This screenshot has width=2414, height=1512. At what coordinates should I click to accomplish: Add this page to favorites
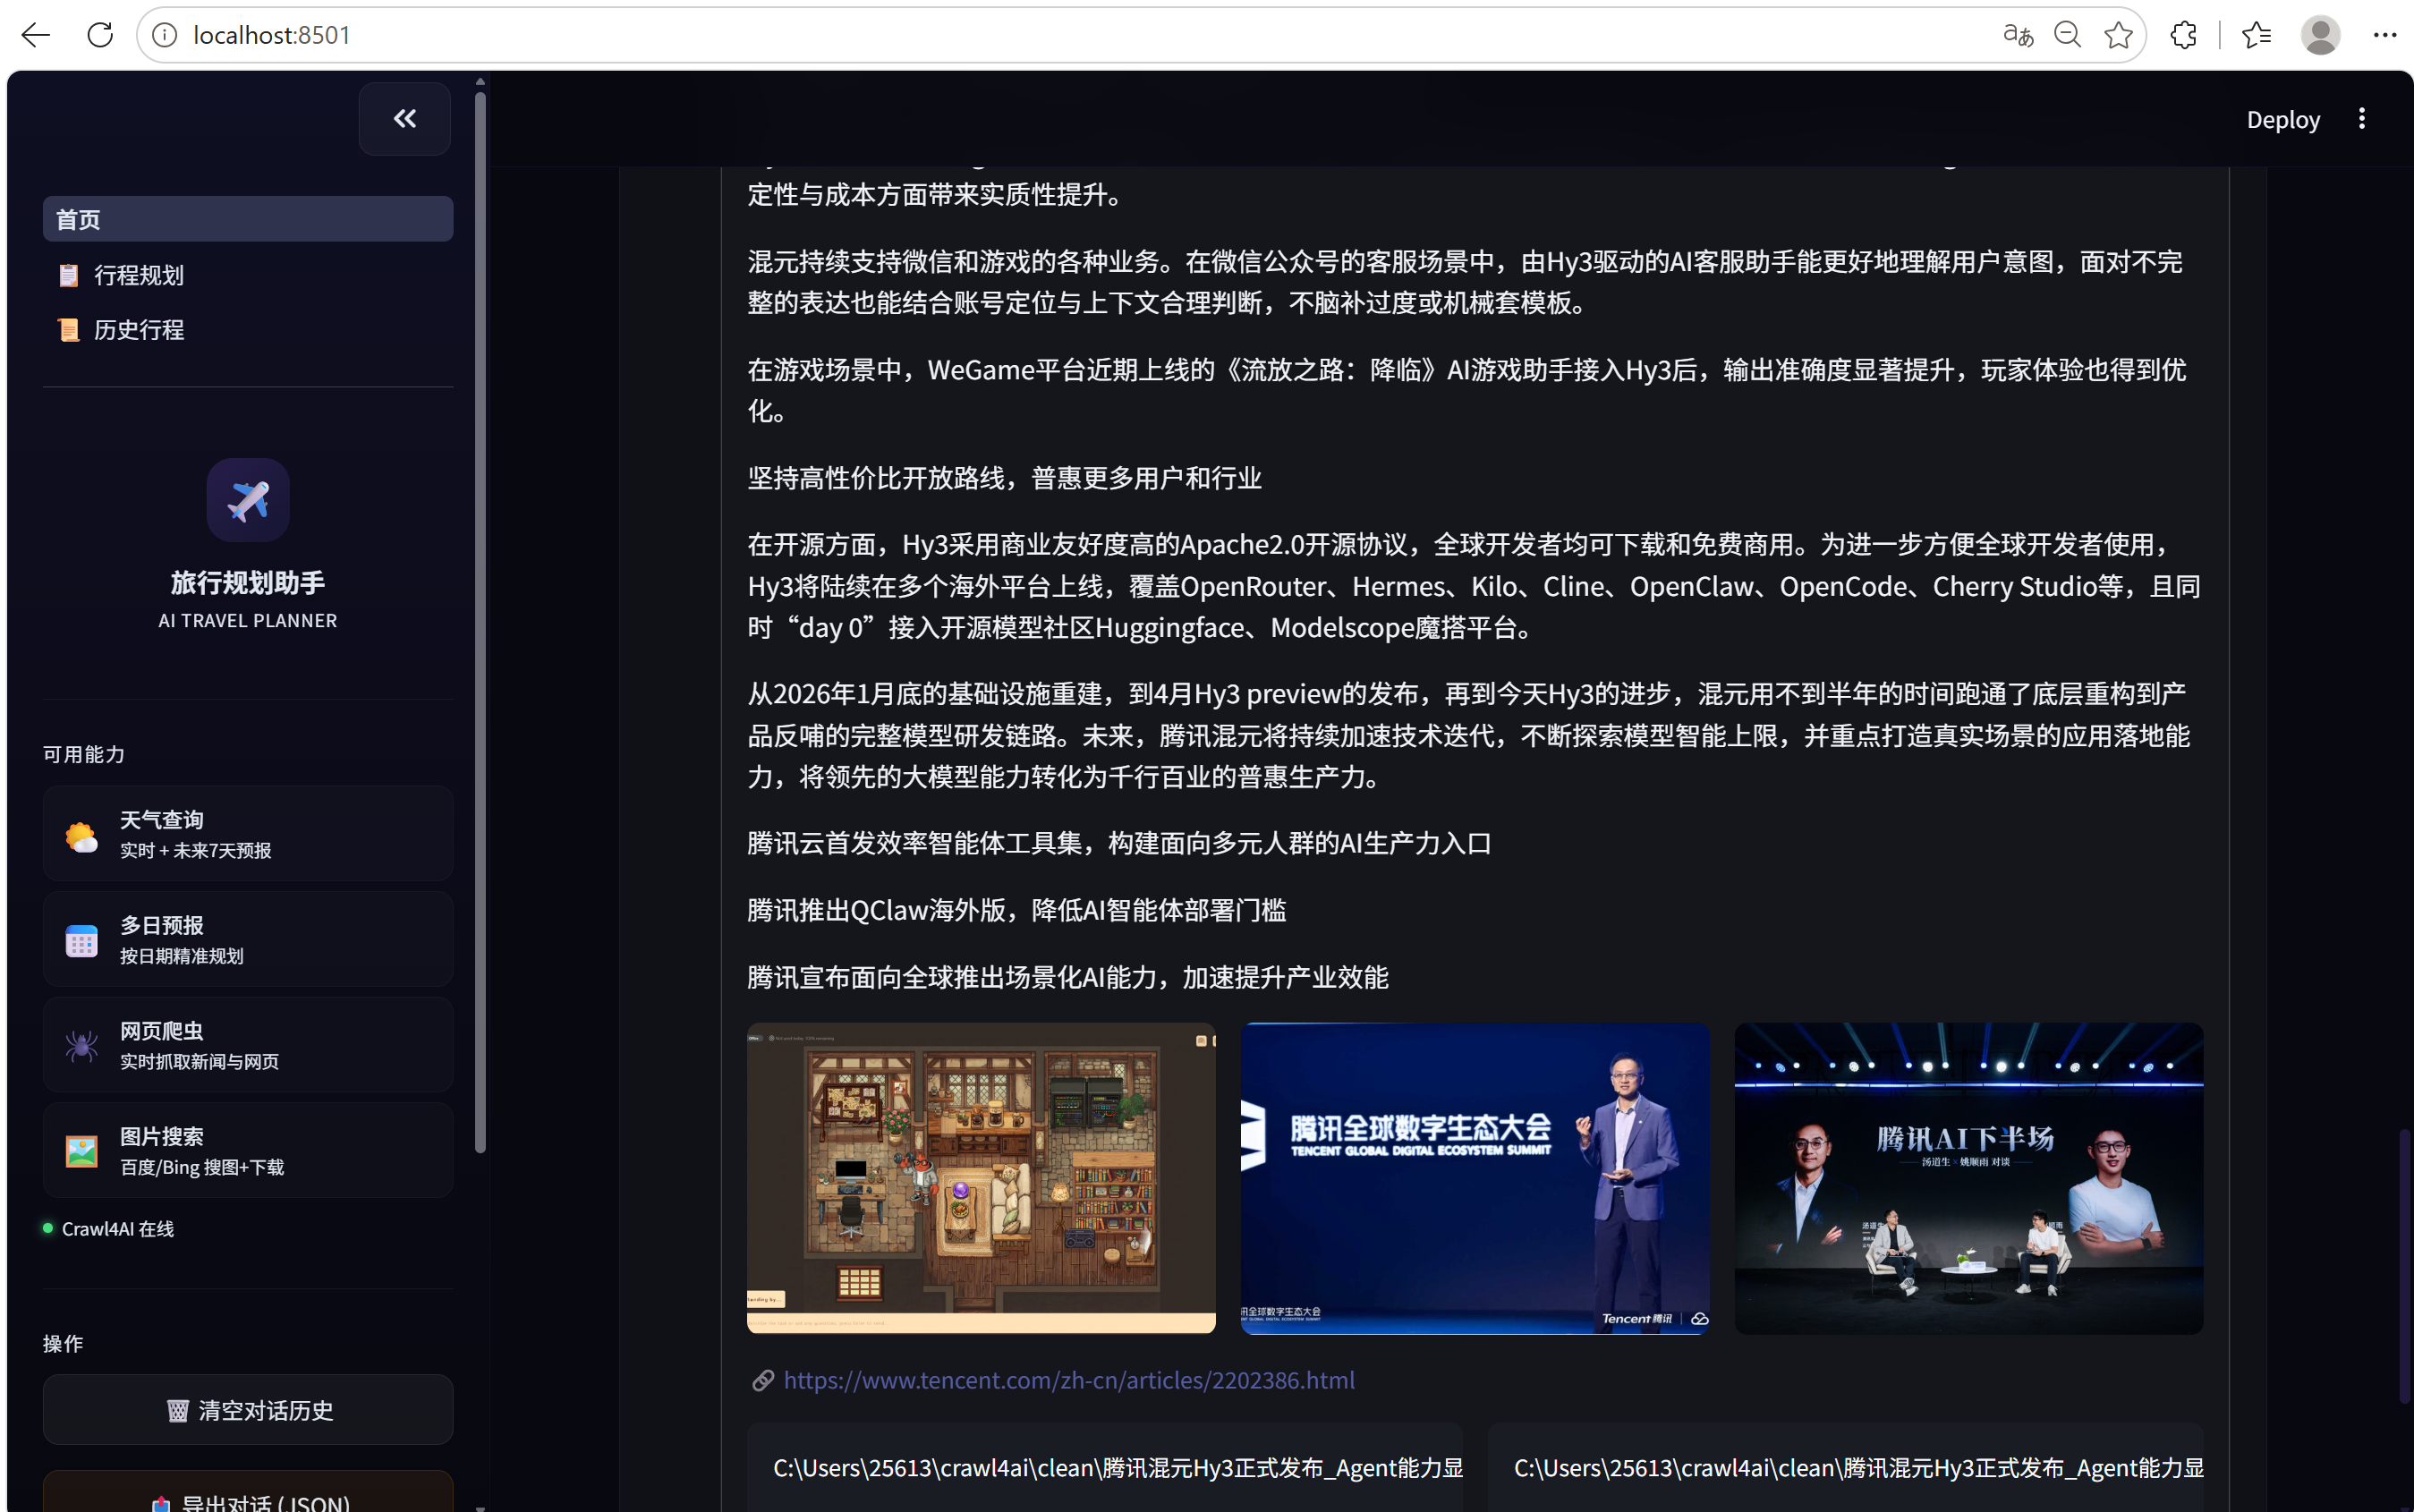click(x=2118, y=35)
